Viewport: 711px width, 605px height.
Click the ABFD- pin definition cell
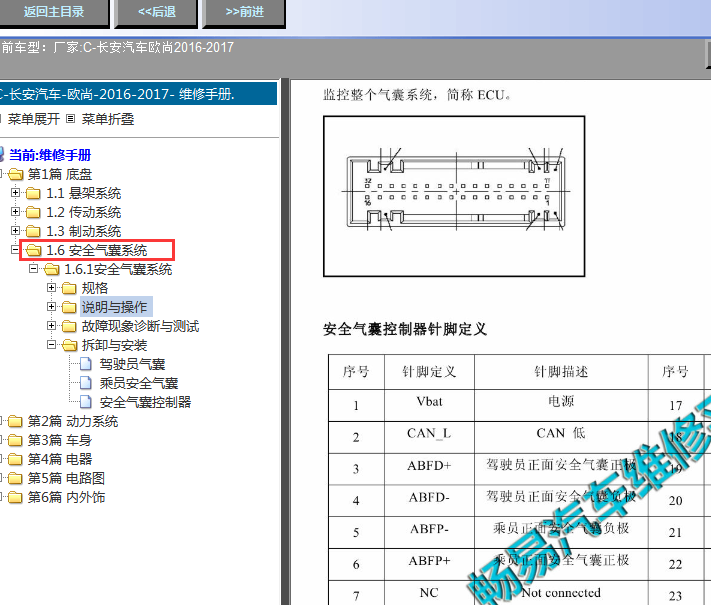[429, 500]
